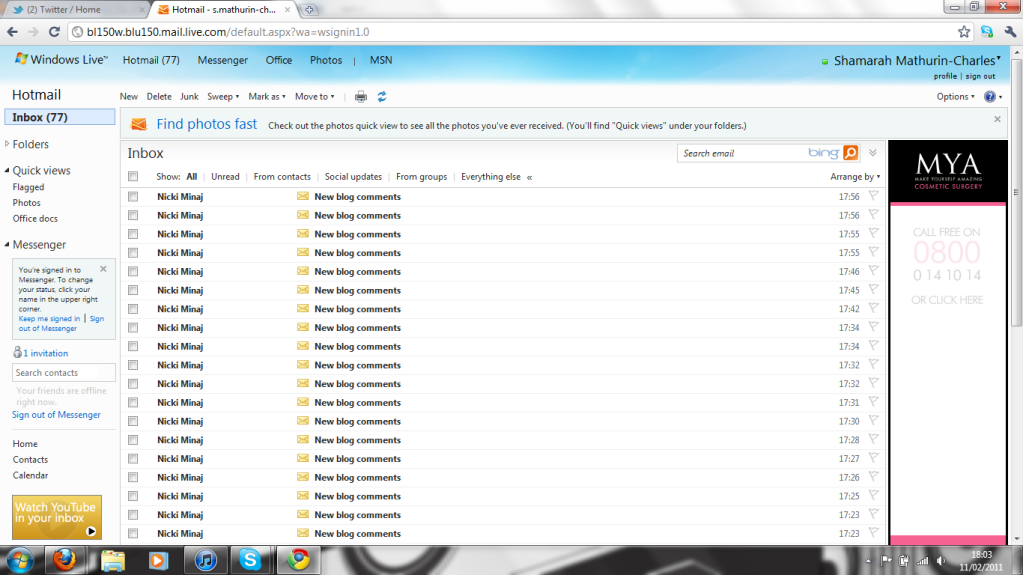This screenshot has height=575, width=1023.
Task: Click the volume icon in system tray
Action: (x=941, y=561)
